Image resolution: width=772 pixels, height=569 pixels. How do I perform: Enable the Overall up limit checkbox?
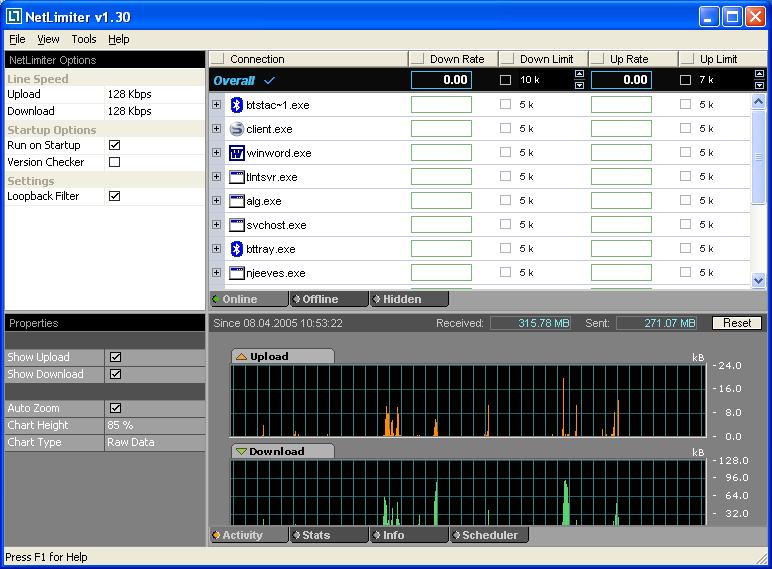pyautogui.click(x=685, y=80)
